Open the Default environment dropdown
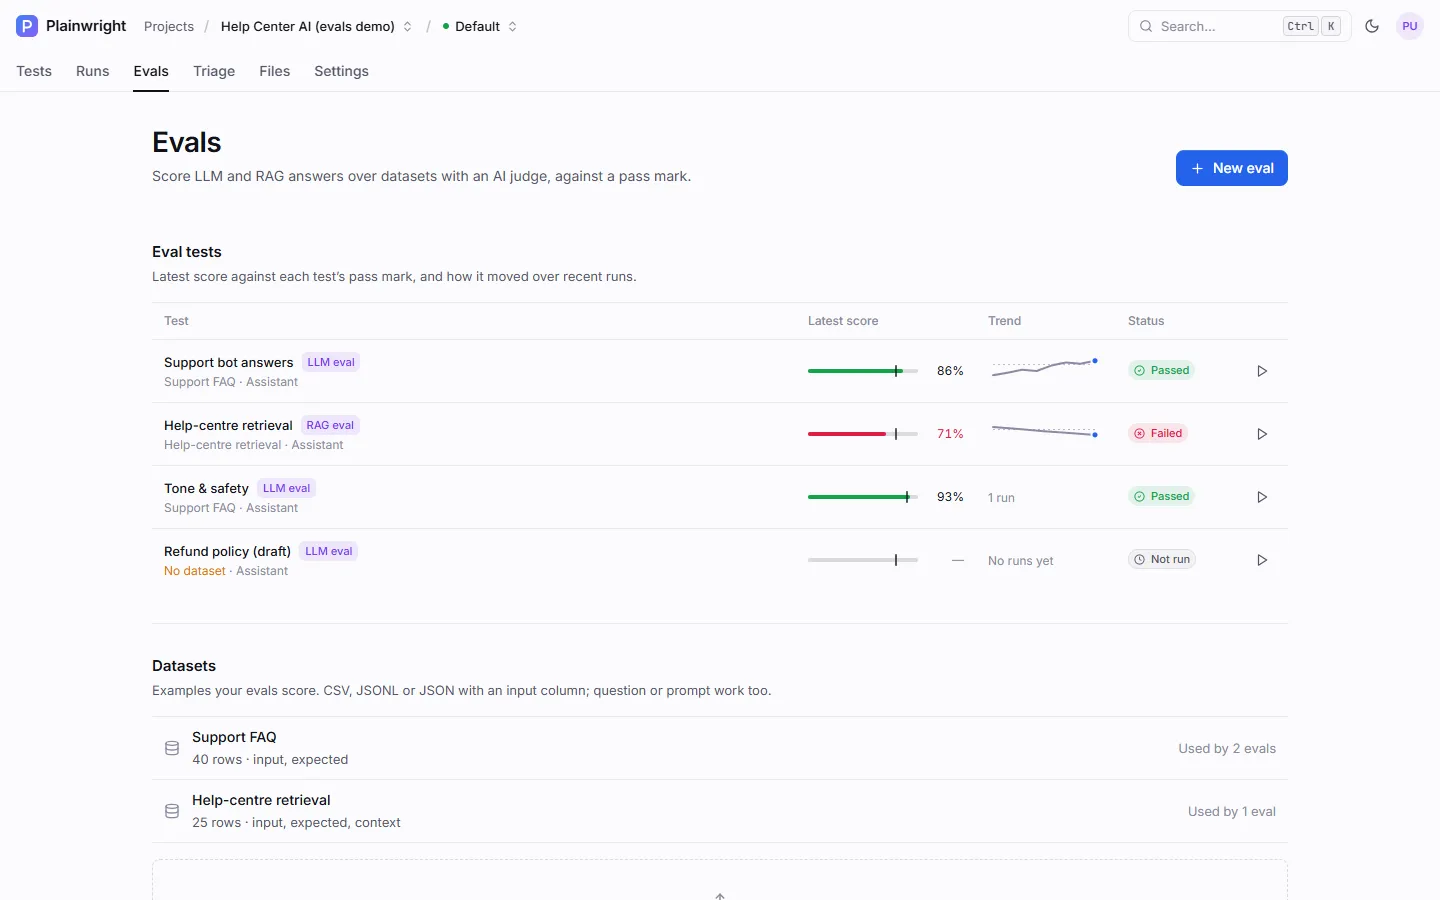Image resolution: width=1440 pixels, height=900 pixels. pos(479,26)
